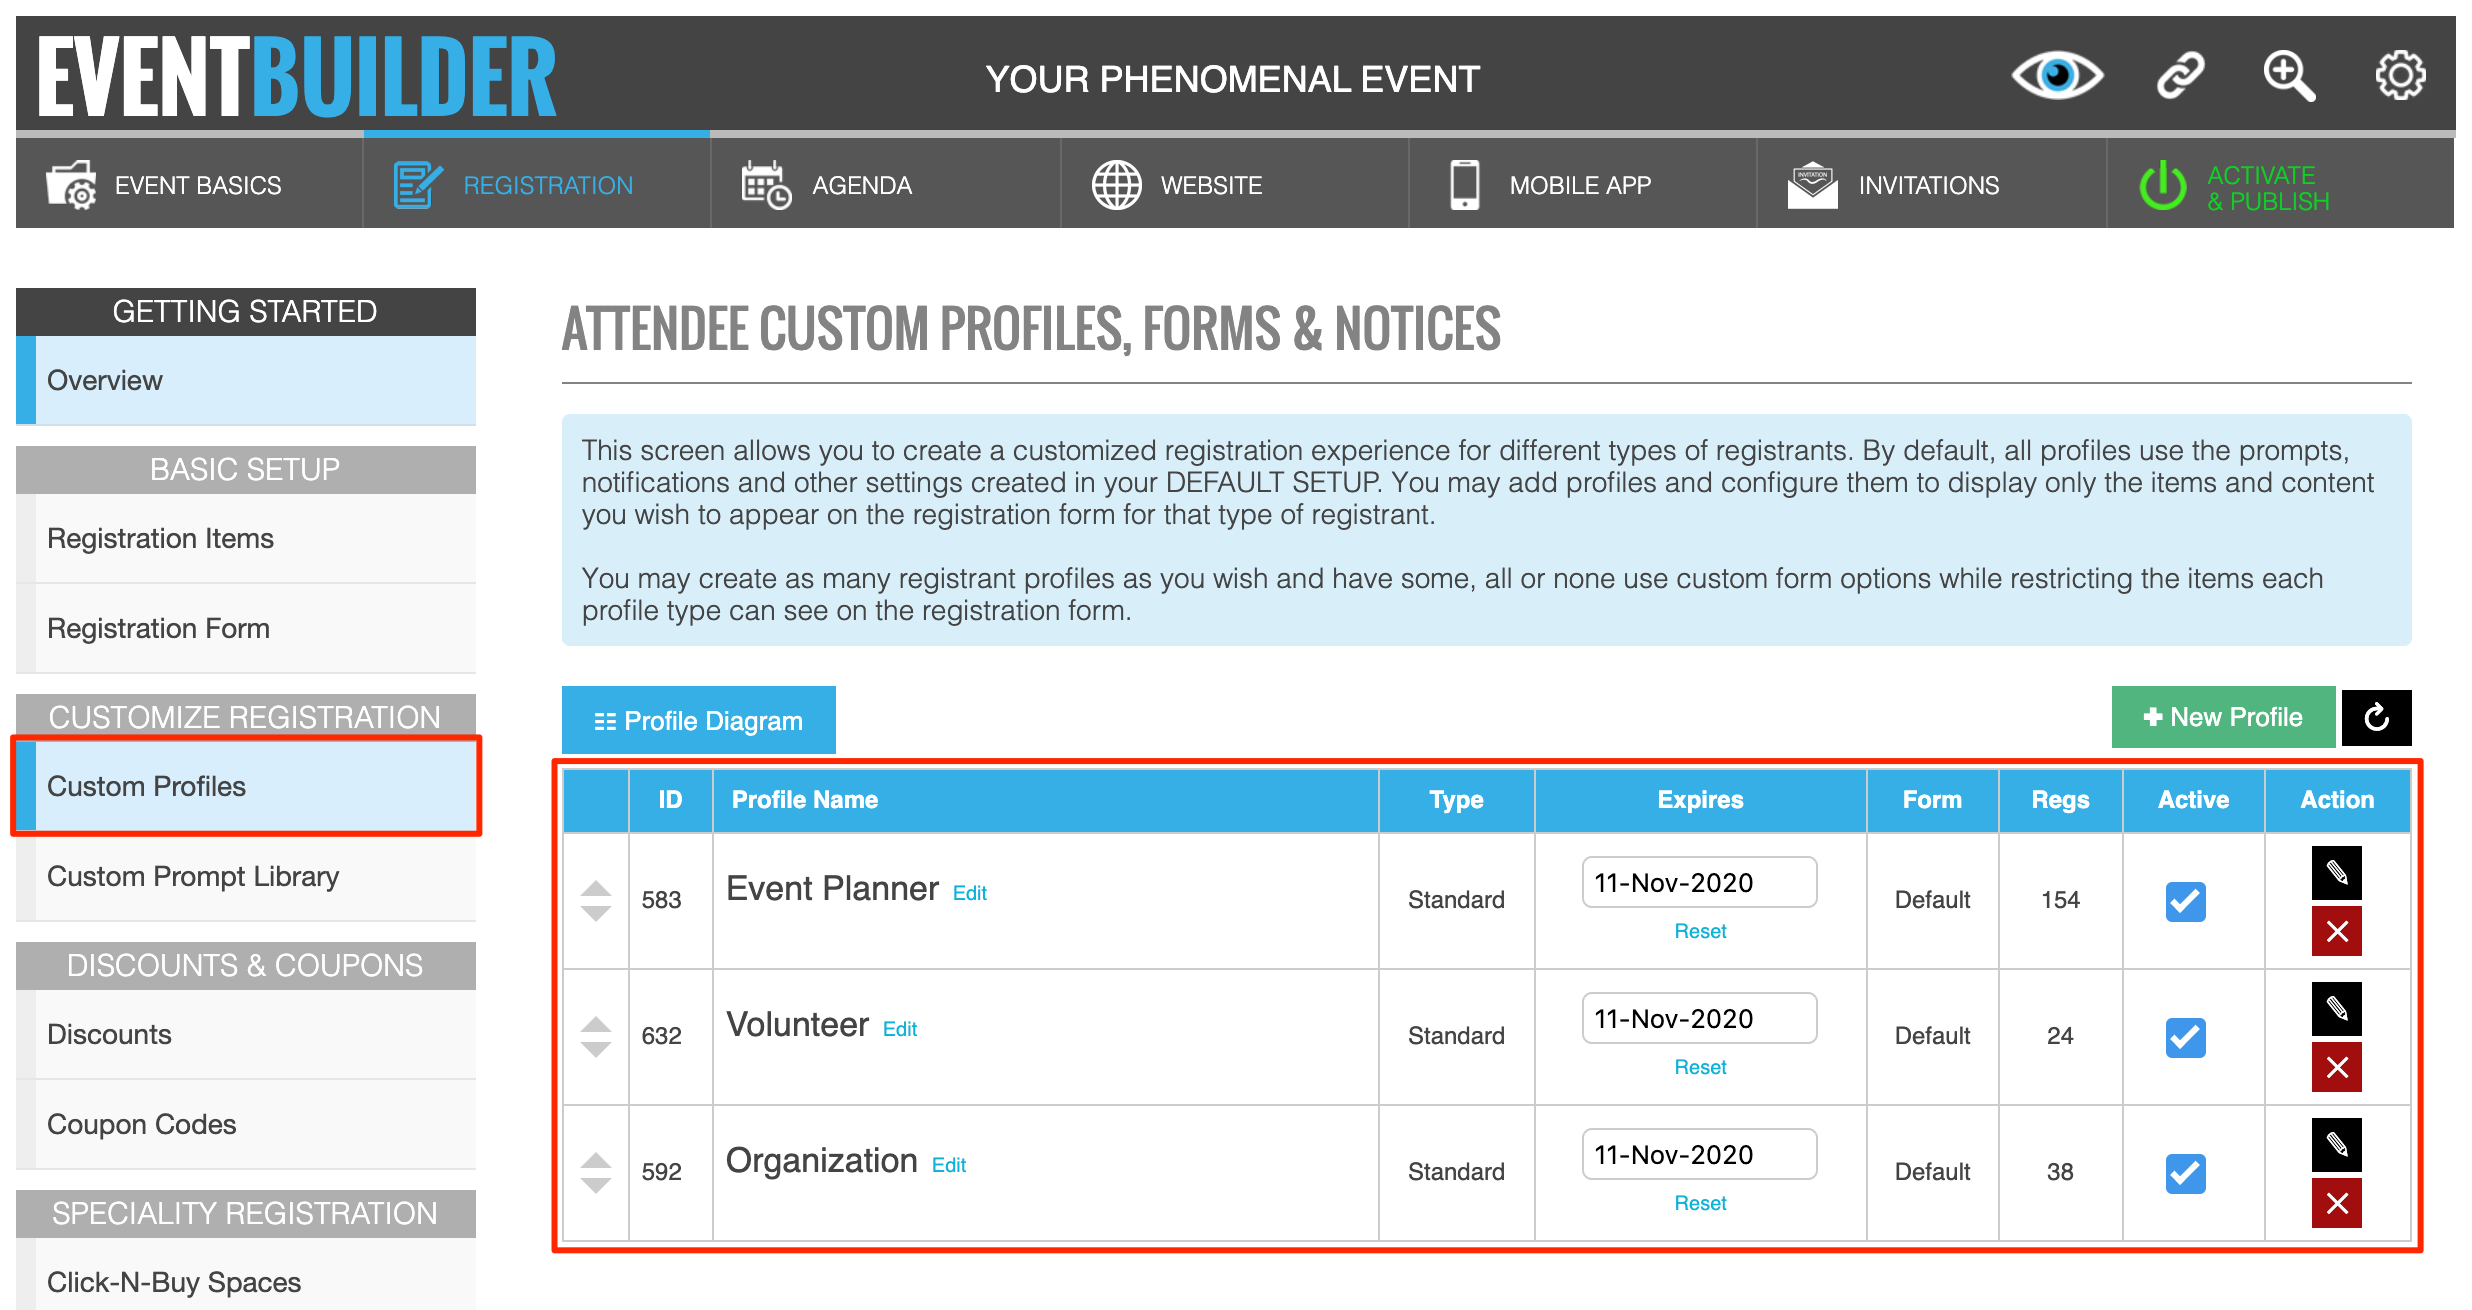Click the Agenda calendar icon

(x=766, y=185)
